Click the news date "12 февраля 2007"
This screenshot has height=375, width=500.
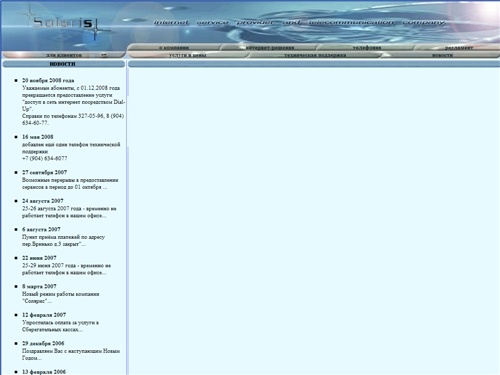pos(44,315)
